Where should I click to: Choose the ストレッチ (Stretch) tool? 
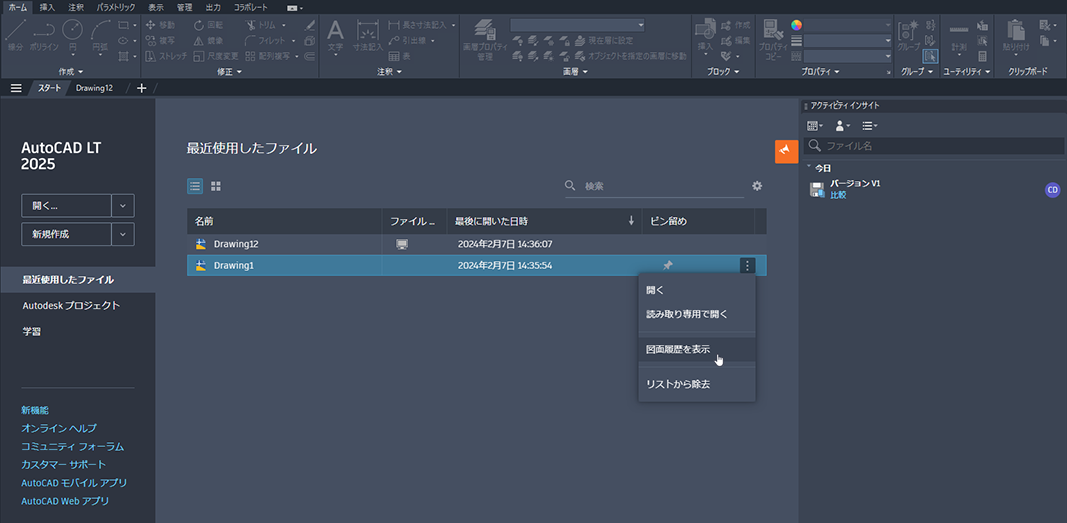[166, 56]
